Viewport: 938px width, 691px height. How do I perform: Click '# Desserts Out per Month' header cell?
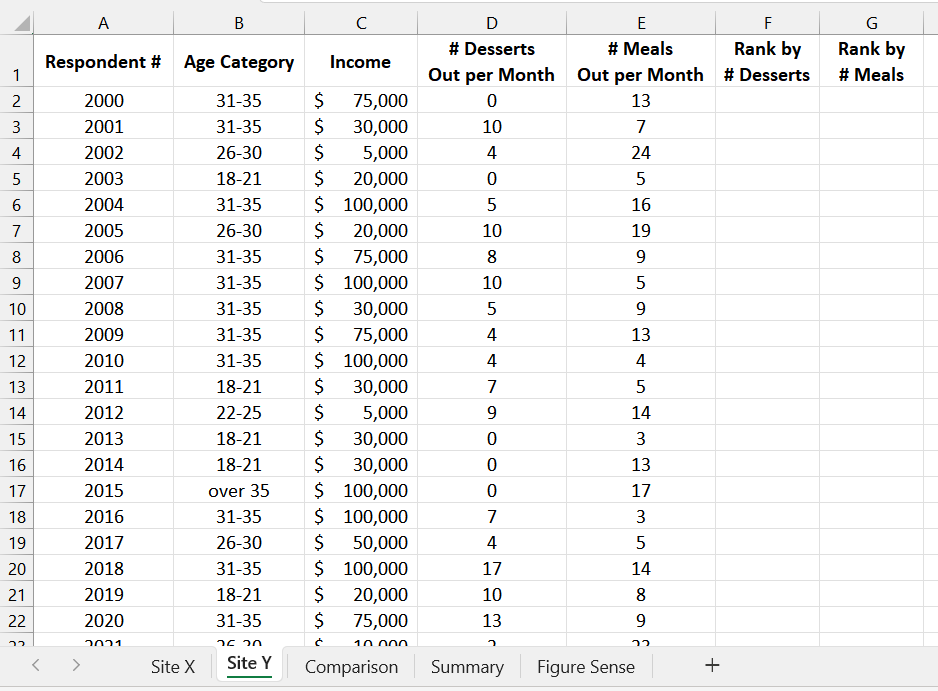[492, 62]
